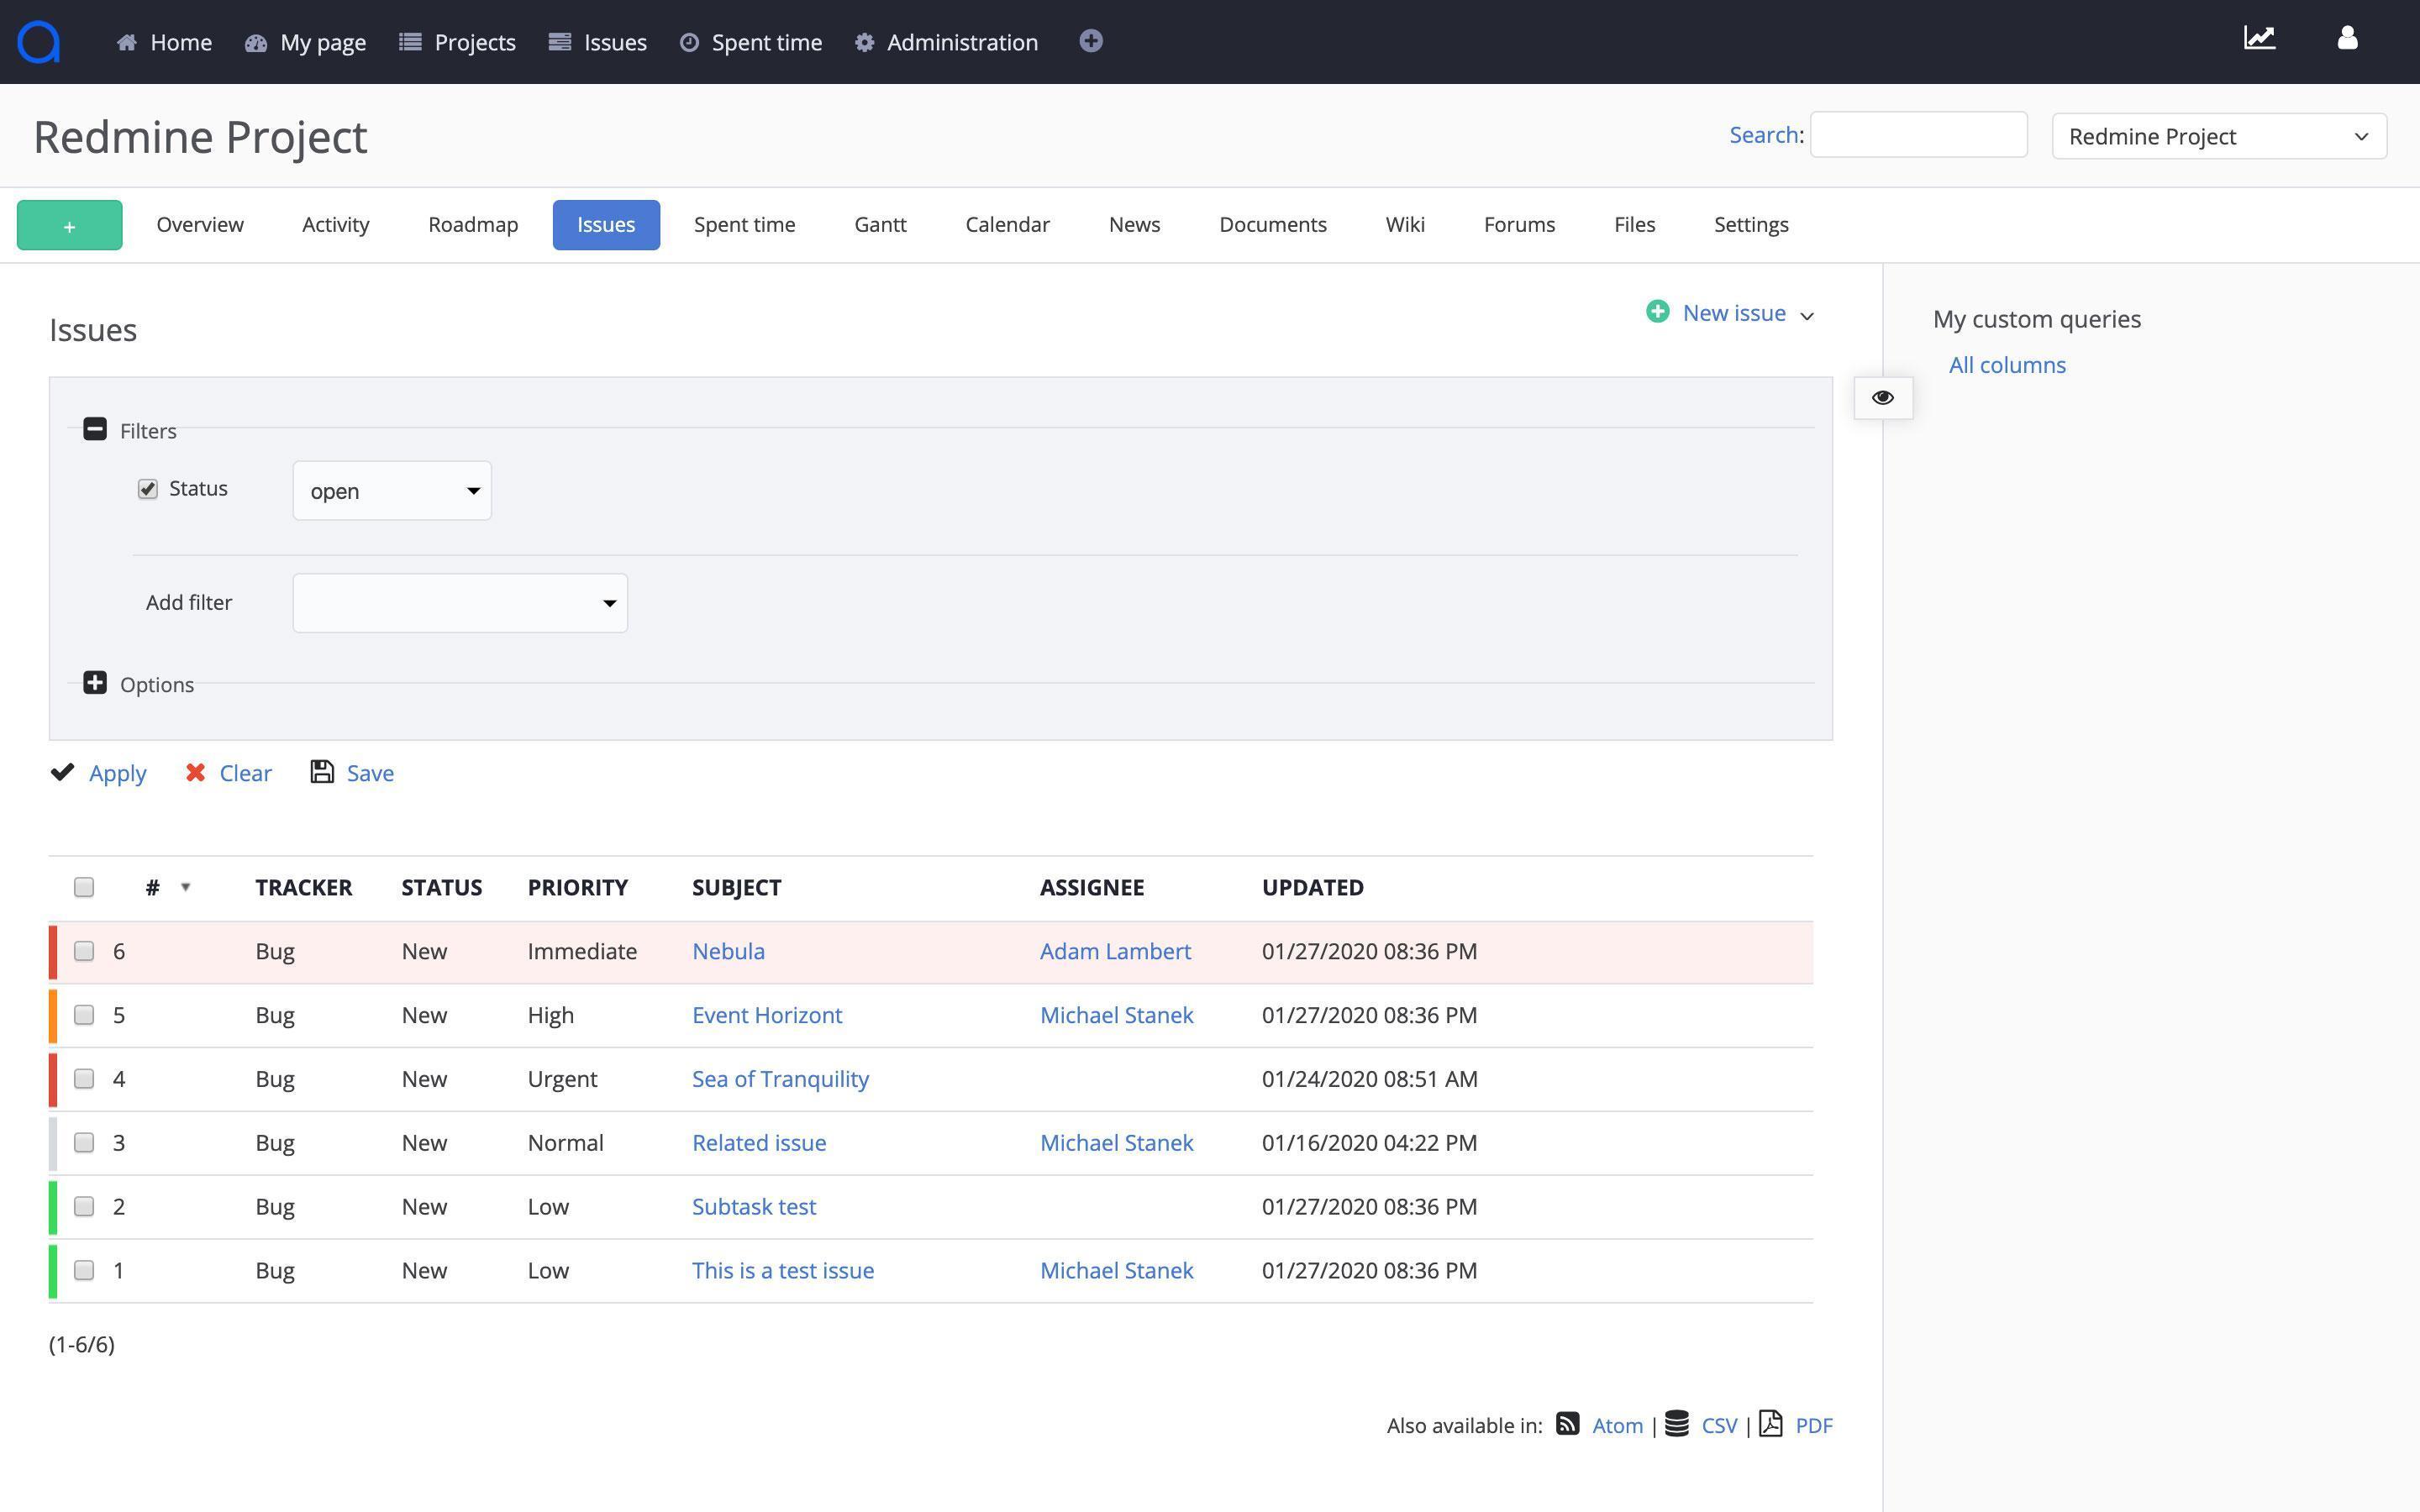Viewport: 2420px width, 1512px height.
Task: Sort by the TRACKER column header
Action: (x=304, y=887)
